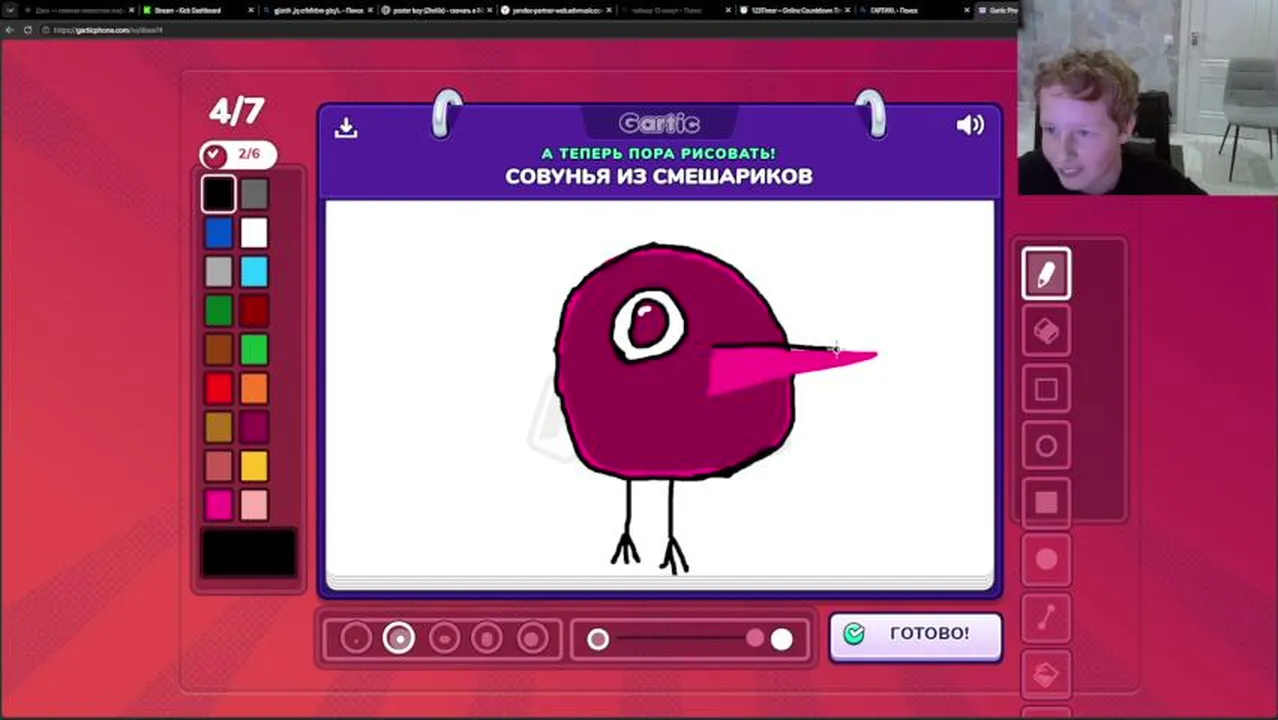The image size is (1278, 720).
Task: Select the filled circle tool
Action: [1046, 560]
